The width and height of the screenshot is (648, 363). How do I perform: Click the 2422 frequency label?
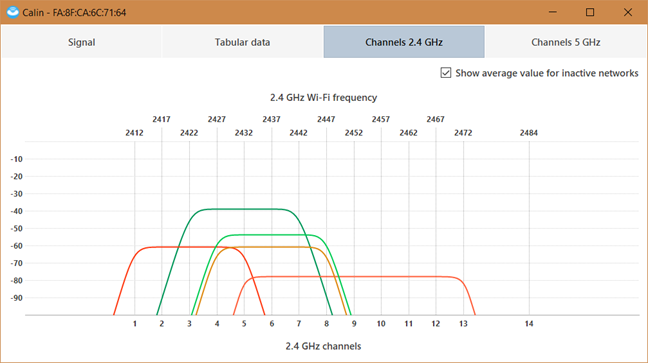click(x=189, y=133)
